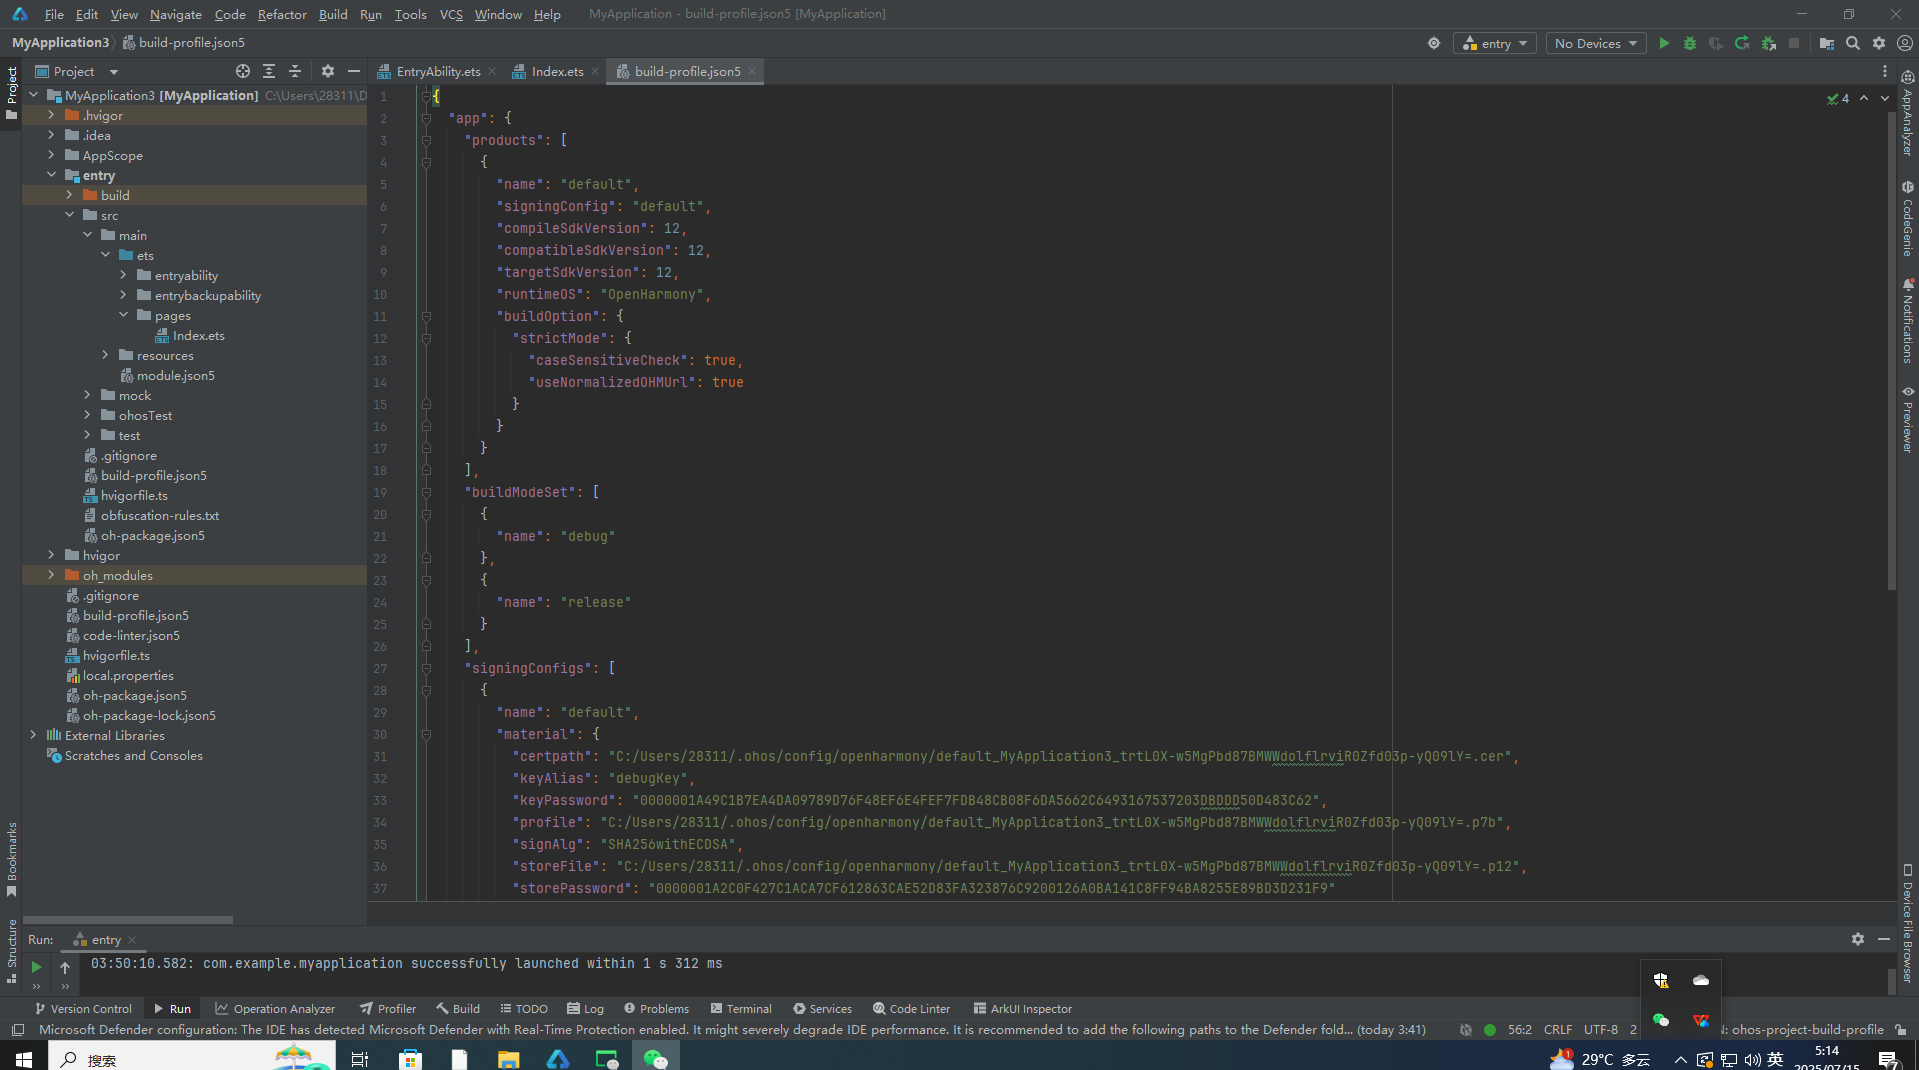Open Project Structure icon in toolbar
This screenshot has width=1919, height=1070.
pos(1827,43)
